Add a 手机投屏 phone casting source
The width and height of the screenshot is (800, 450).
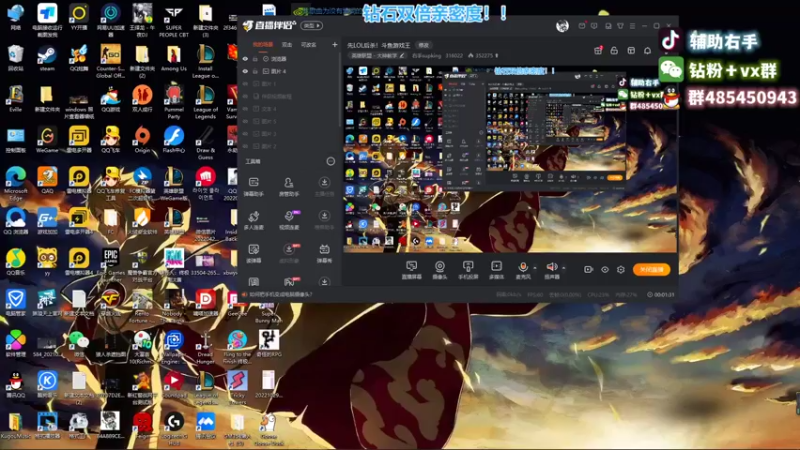(468, 270)
